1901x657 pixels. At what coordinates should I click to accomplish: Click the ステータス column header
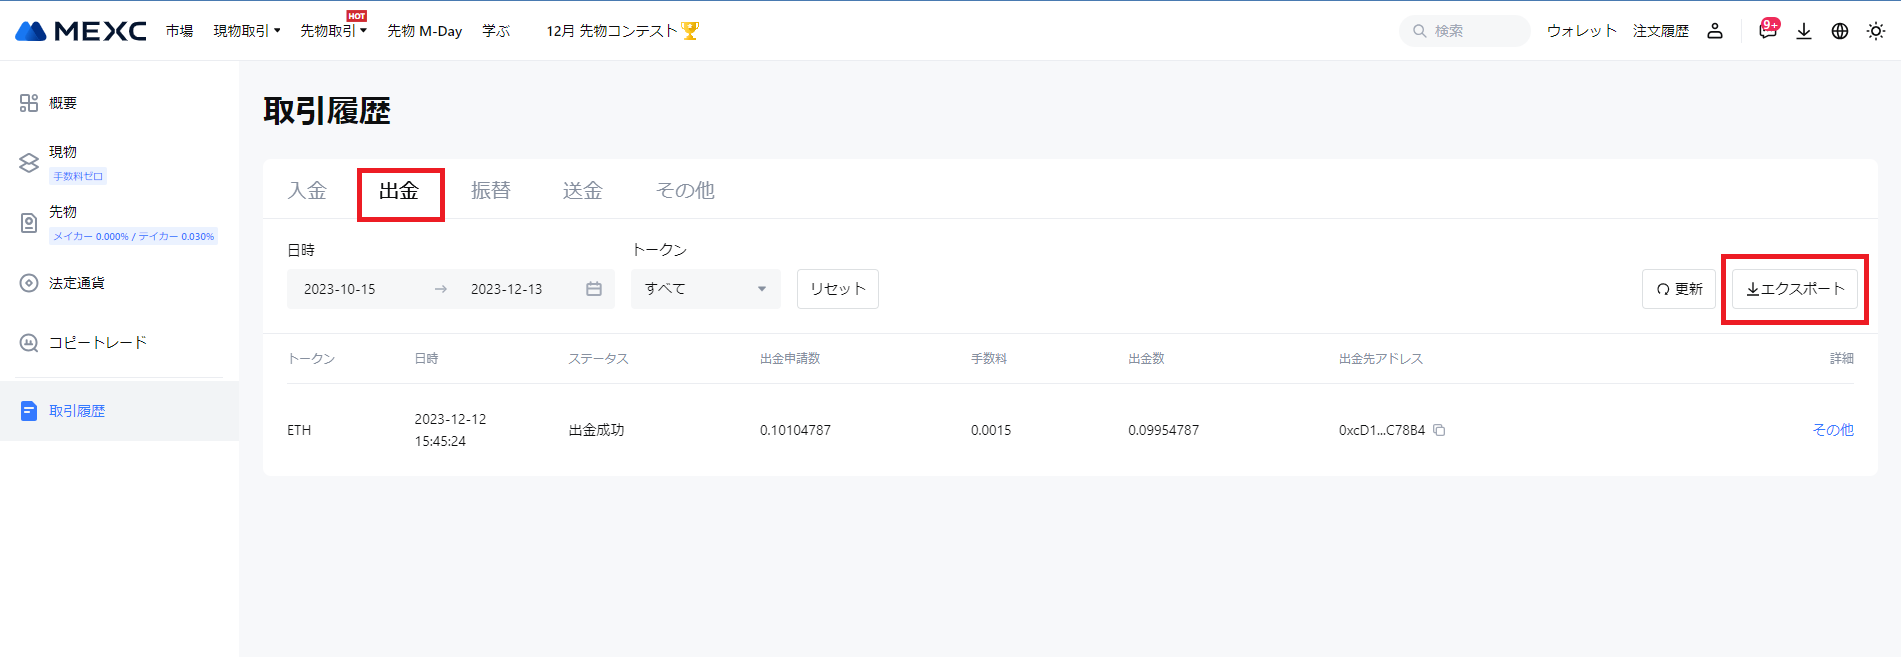598,358
